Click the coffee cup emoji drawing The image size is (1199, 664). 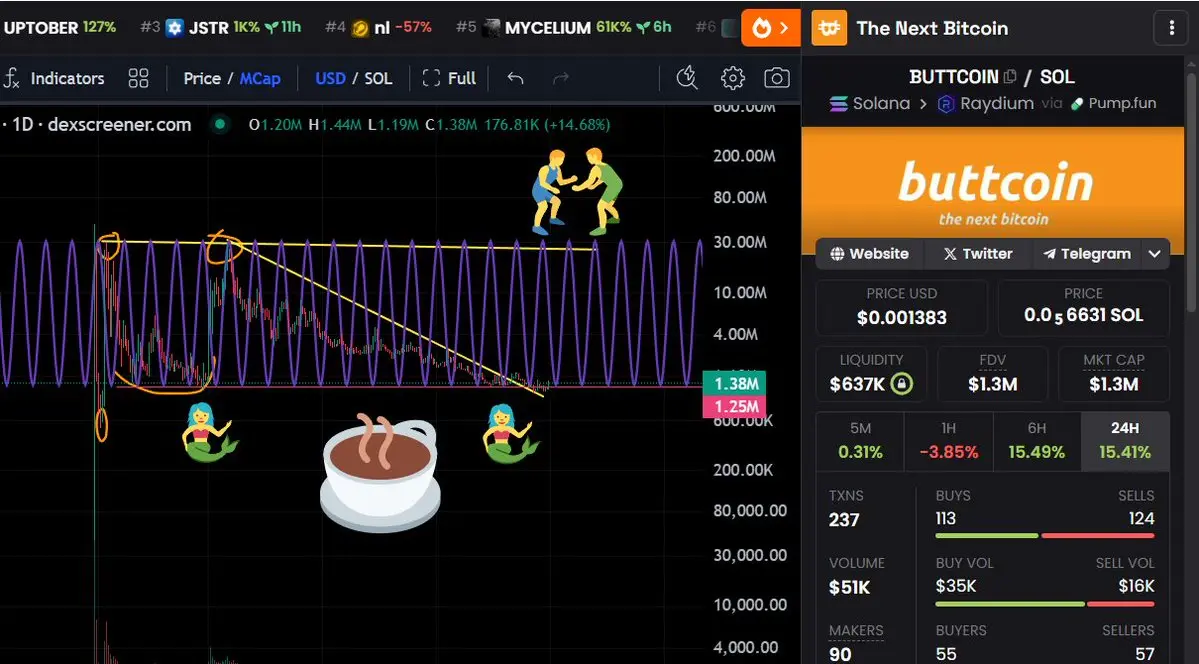[x=380, y=473]
